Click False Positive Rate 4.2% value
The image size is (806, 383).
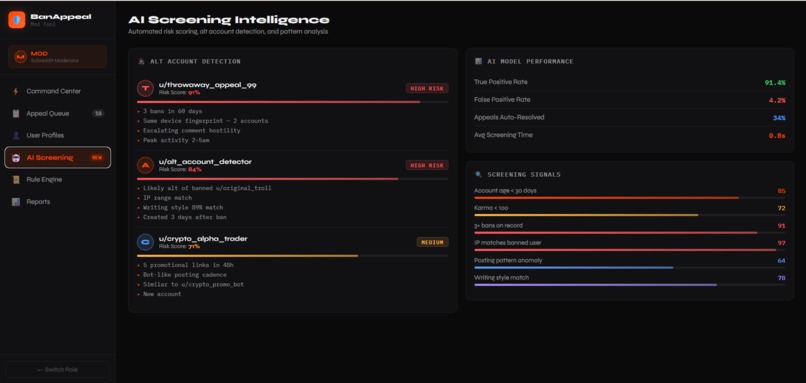click(x=777, y=100)
